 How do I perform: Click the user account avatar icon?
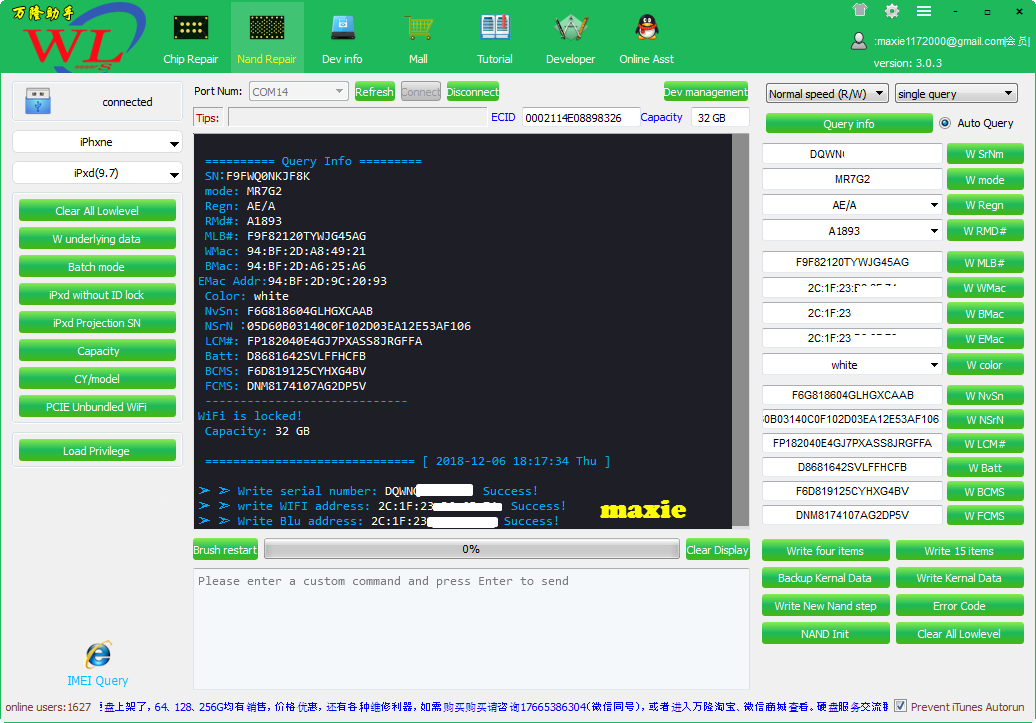(x=858, y=41)
